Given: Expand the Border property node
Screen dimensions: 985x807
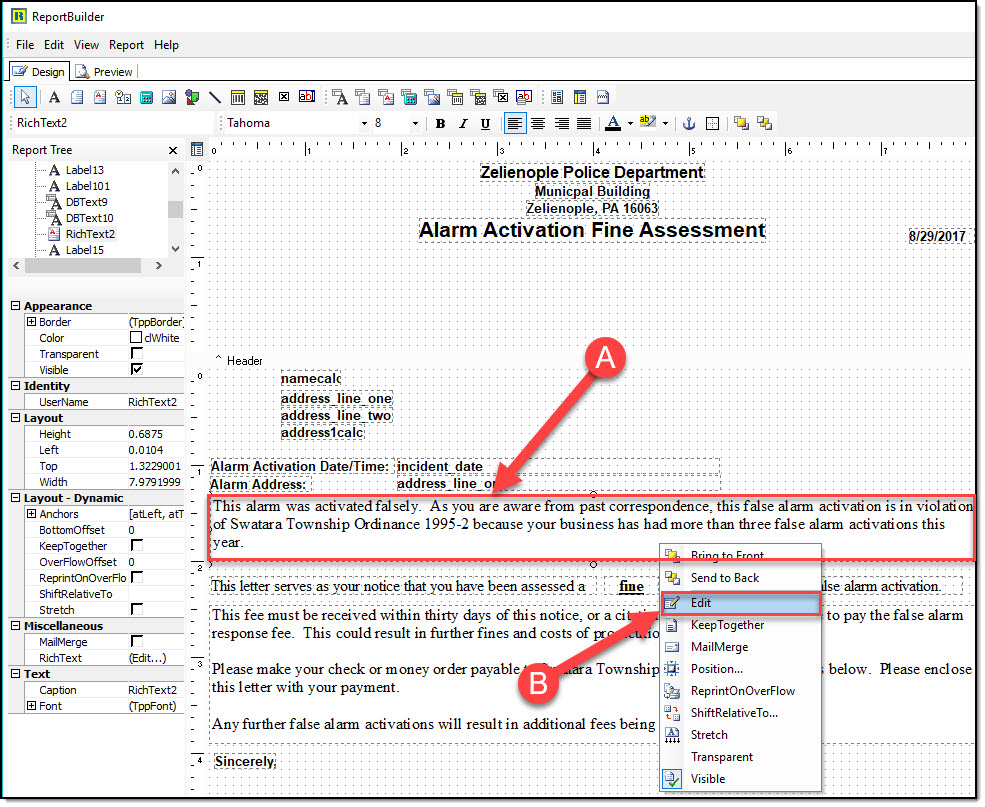Looking at the screenshot, I should tap(31, 322).
